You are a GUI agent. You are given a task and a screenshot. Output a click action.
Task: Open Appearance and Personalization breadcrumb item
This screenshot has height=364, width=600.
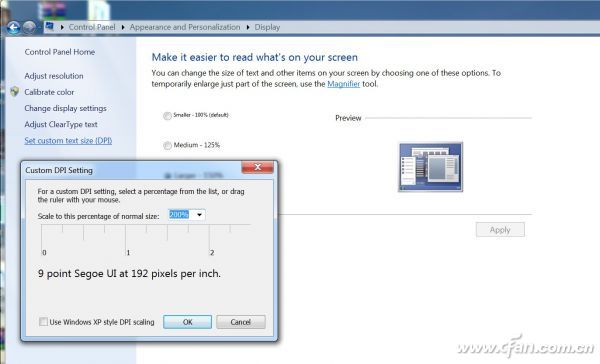coord(185,27)
